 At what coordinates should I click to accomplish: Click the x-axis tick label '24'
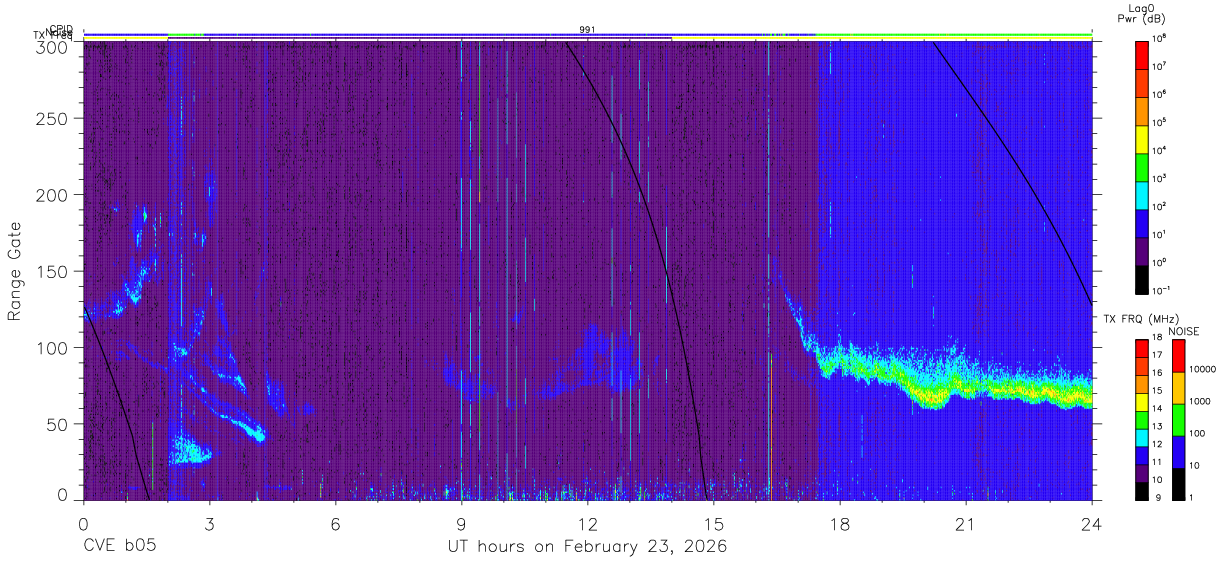click(1091, 523)
